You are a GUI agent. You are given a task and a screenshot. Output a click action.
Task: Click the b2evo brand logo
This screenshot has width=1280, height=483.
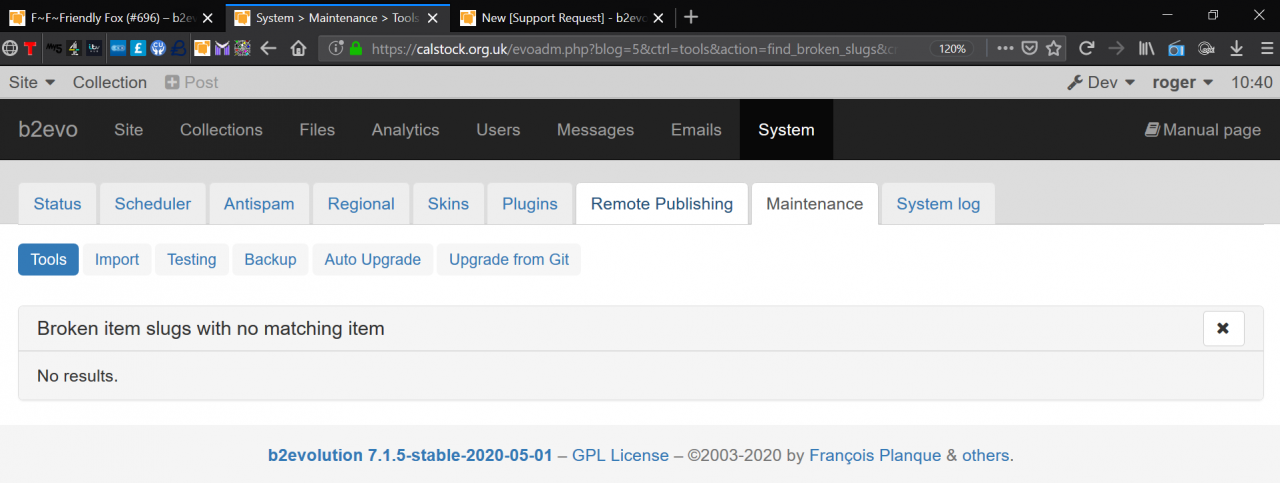click(x=48, y=129)
